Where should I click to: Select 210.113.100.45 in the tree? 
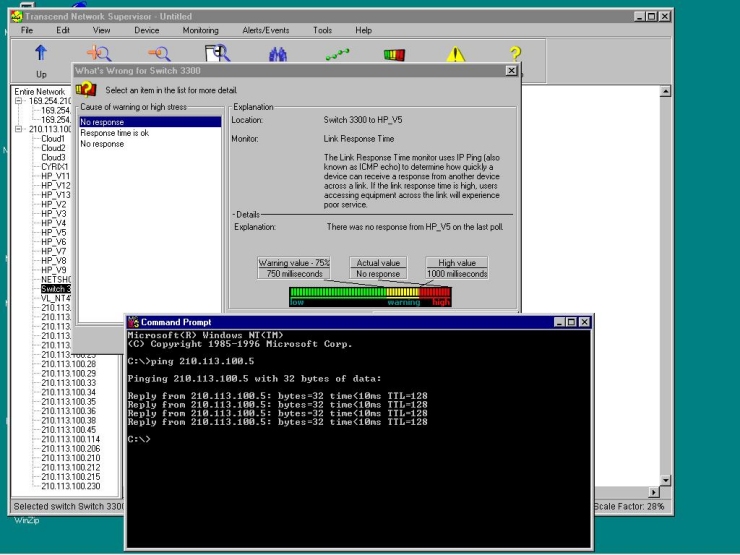point(68,430)
